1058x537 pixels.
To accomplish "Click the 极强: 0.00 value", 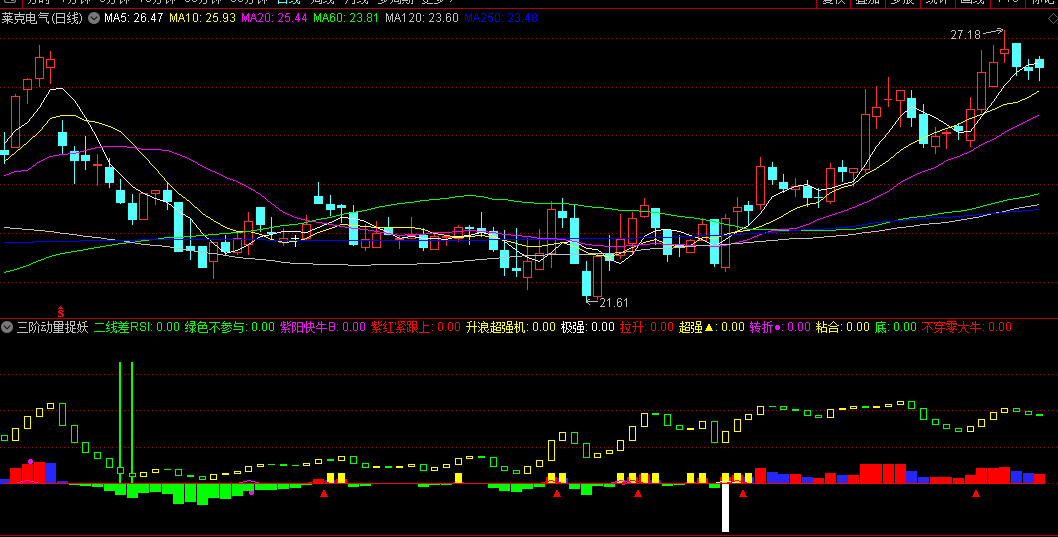I will pos(588,327).
